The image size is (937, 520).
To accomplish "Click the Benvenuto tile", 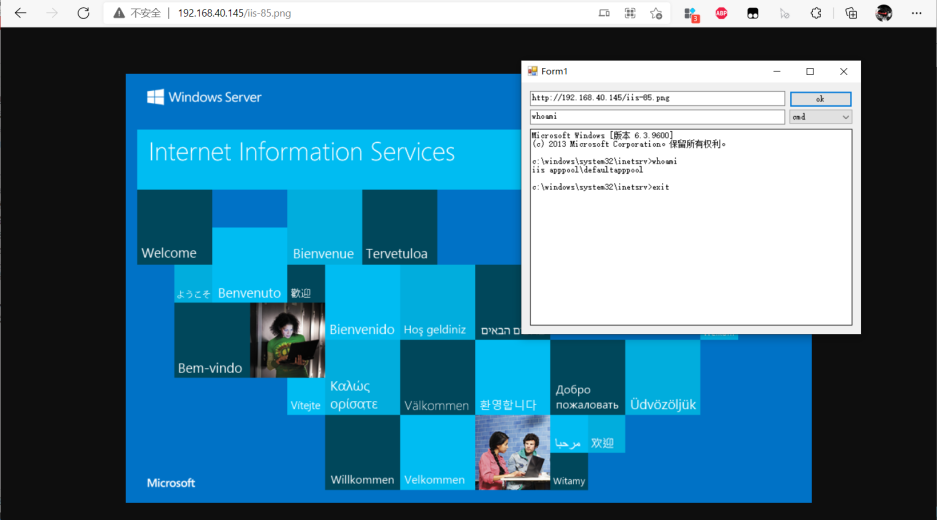I will pos(249,265).
